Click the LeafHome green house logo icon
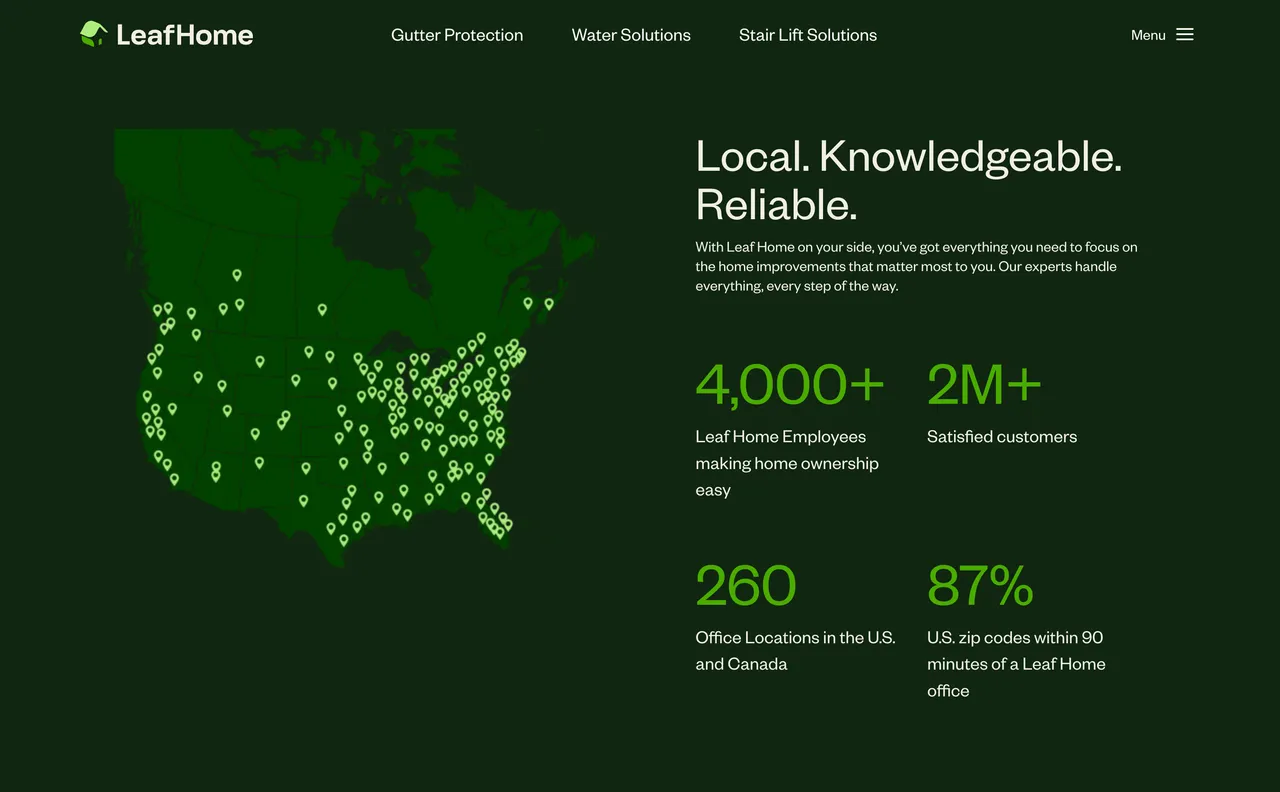 coord(93,34)
